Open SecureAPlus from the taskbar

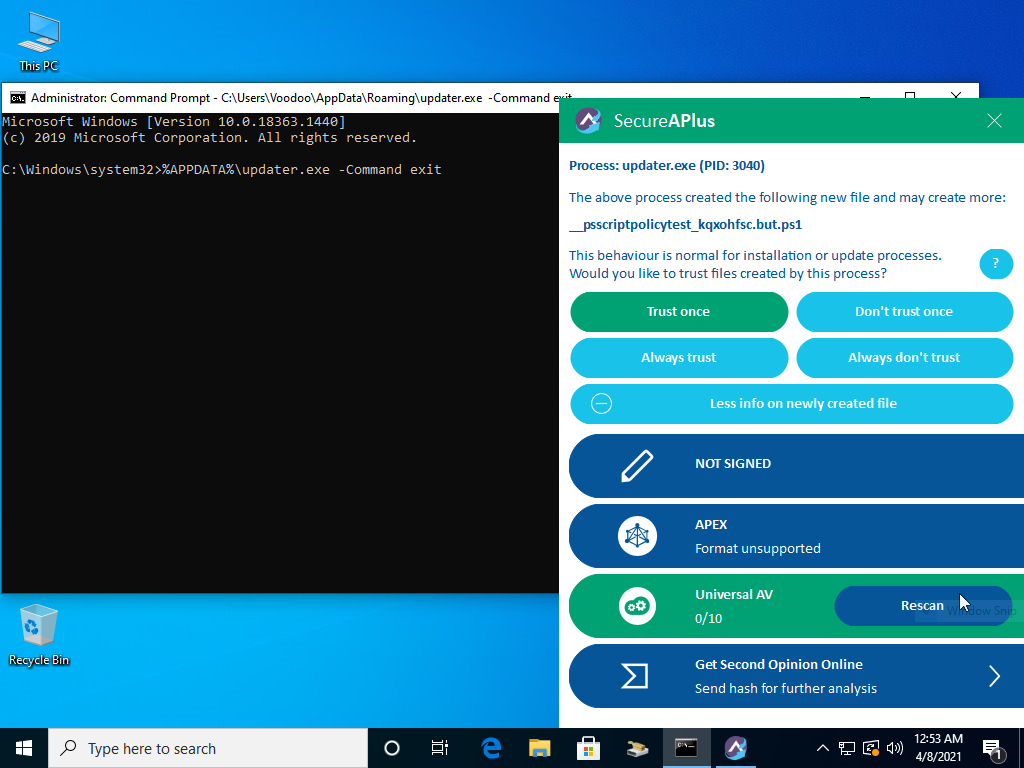736,748
